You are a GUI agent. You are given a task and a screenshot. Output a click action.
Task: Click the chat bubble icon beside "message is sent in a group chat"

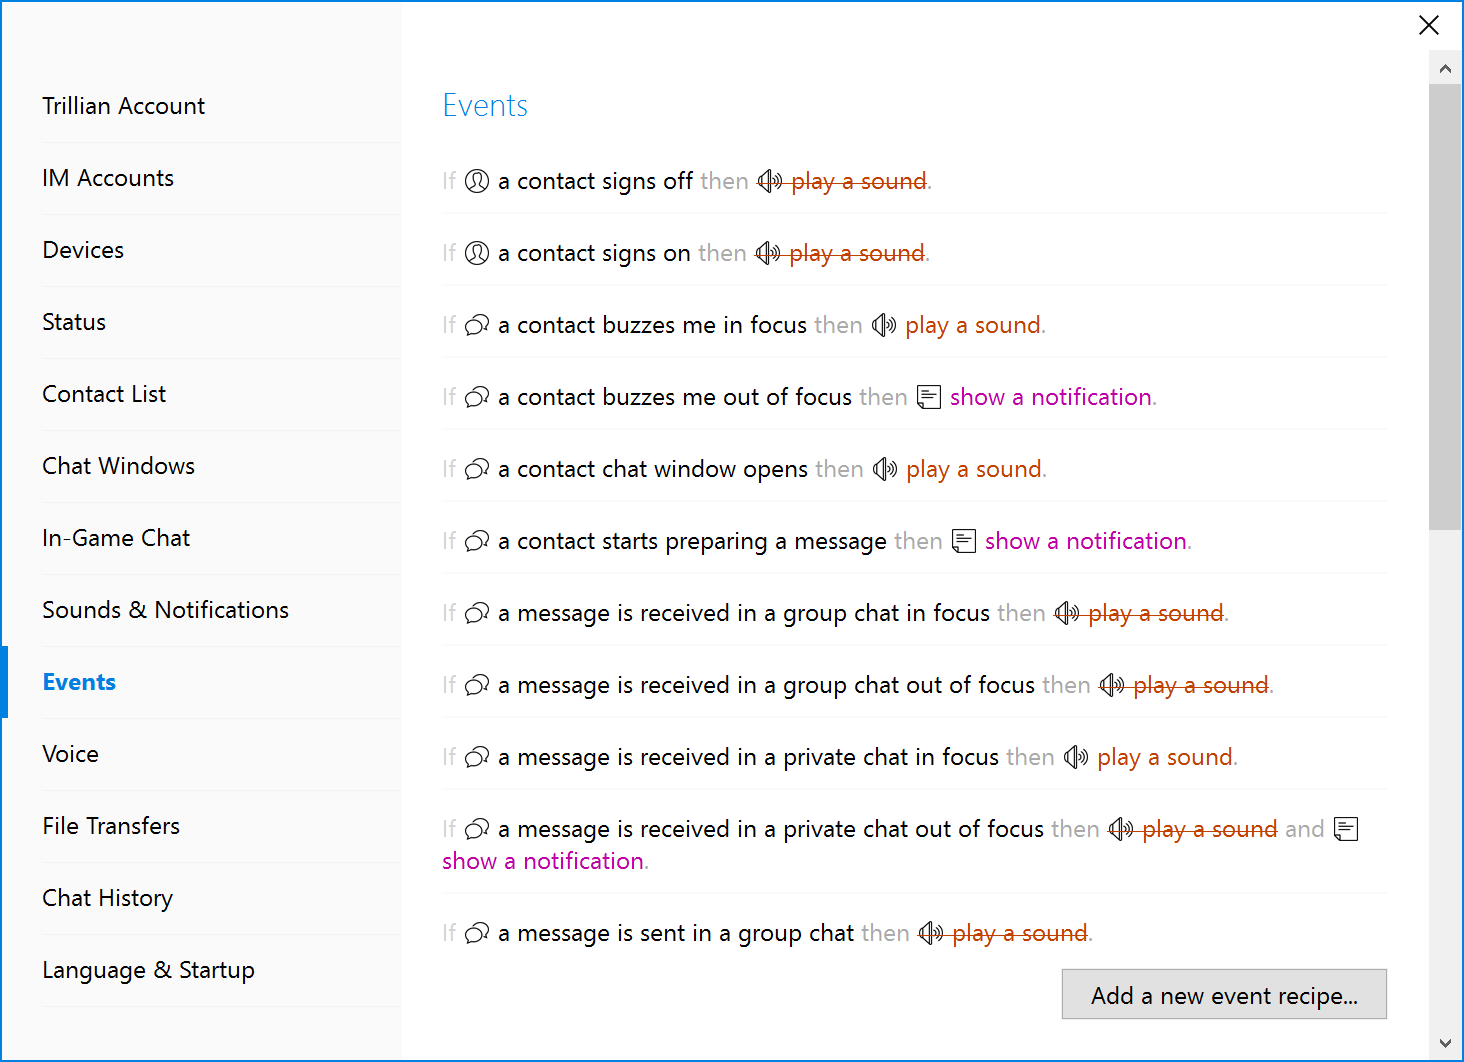pos(477,933)
